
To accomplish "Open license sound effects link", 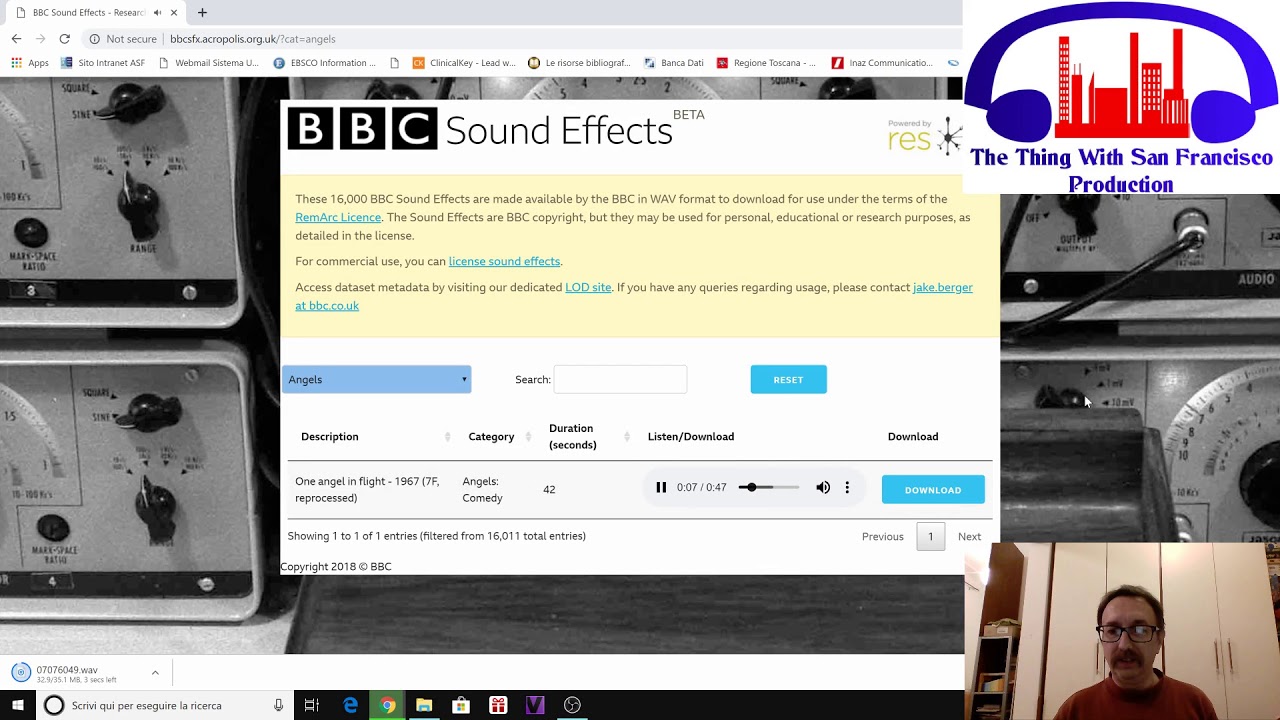I will click(504, 261).
